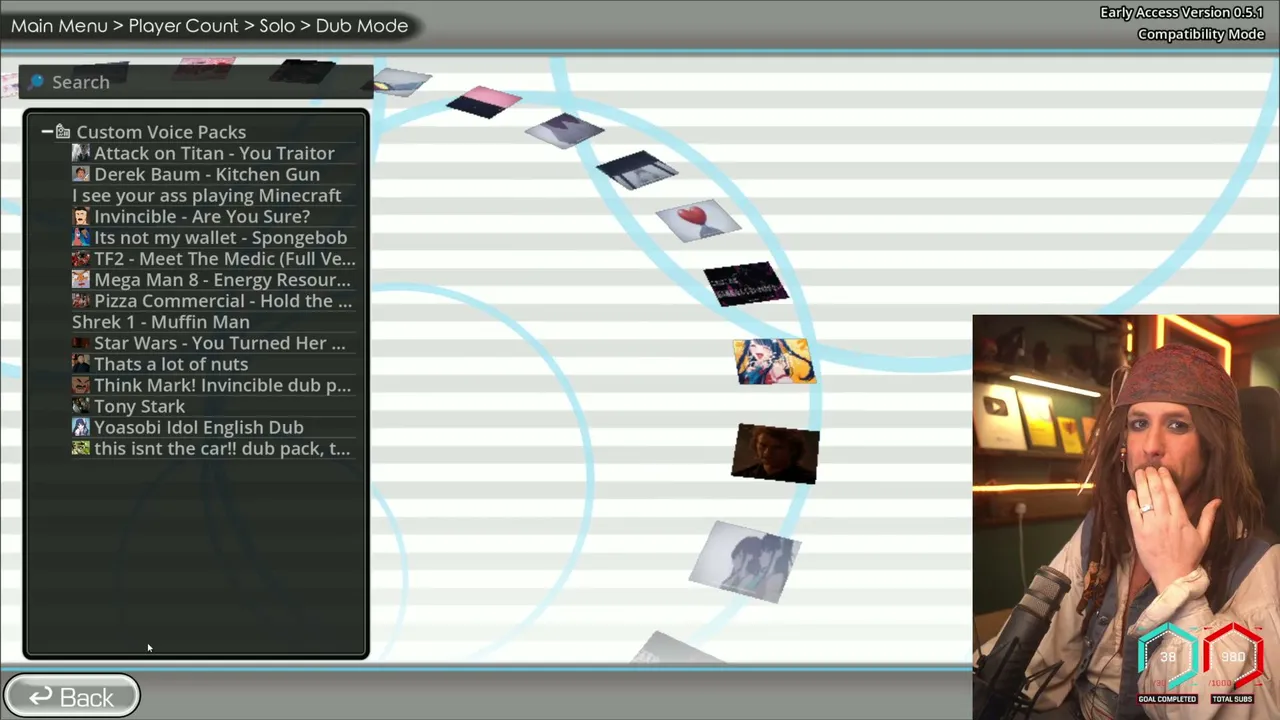Click the Star Wars pack icon
Screen dimensions: 1280x720
(81, 343)
